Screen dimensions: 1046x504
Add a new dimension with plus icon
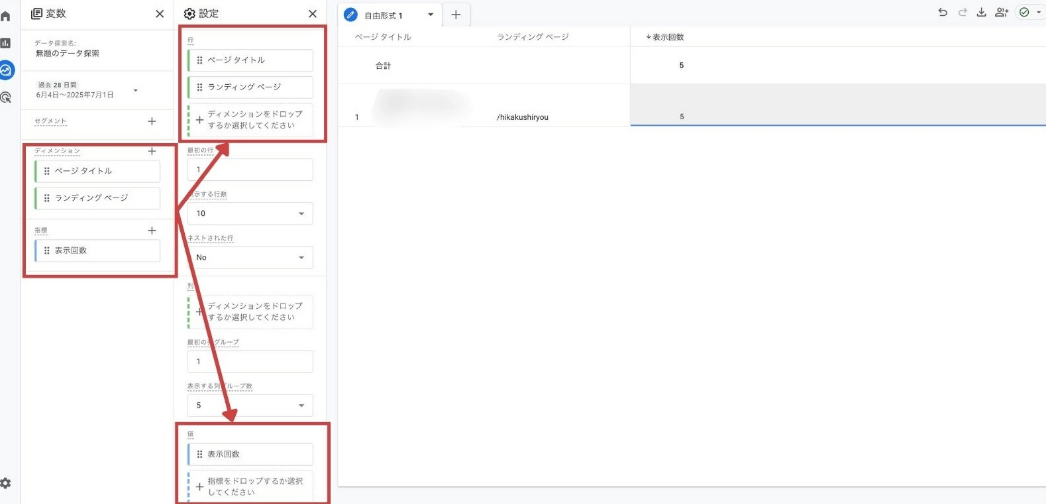(x=152, y=151)
